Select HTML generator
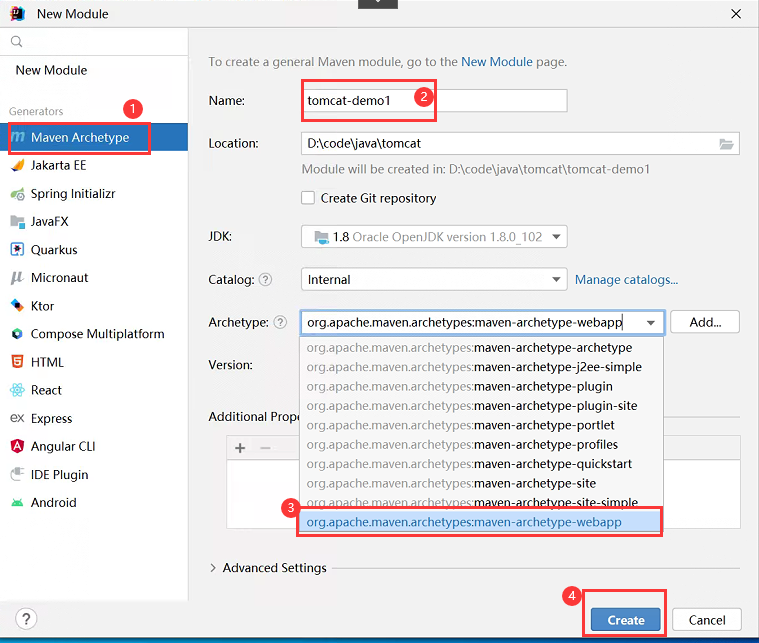The width and height of the screenshot is (759, 643). pyautogui.click(x=94, y=362)
